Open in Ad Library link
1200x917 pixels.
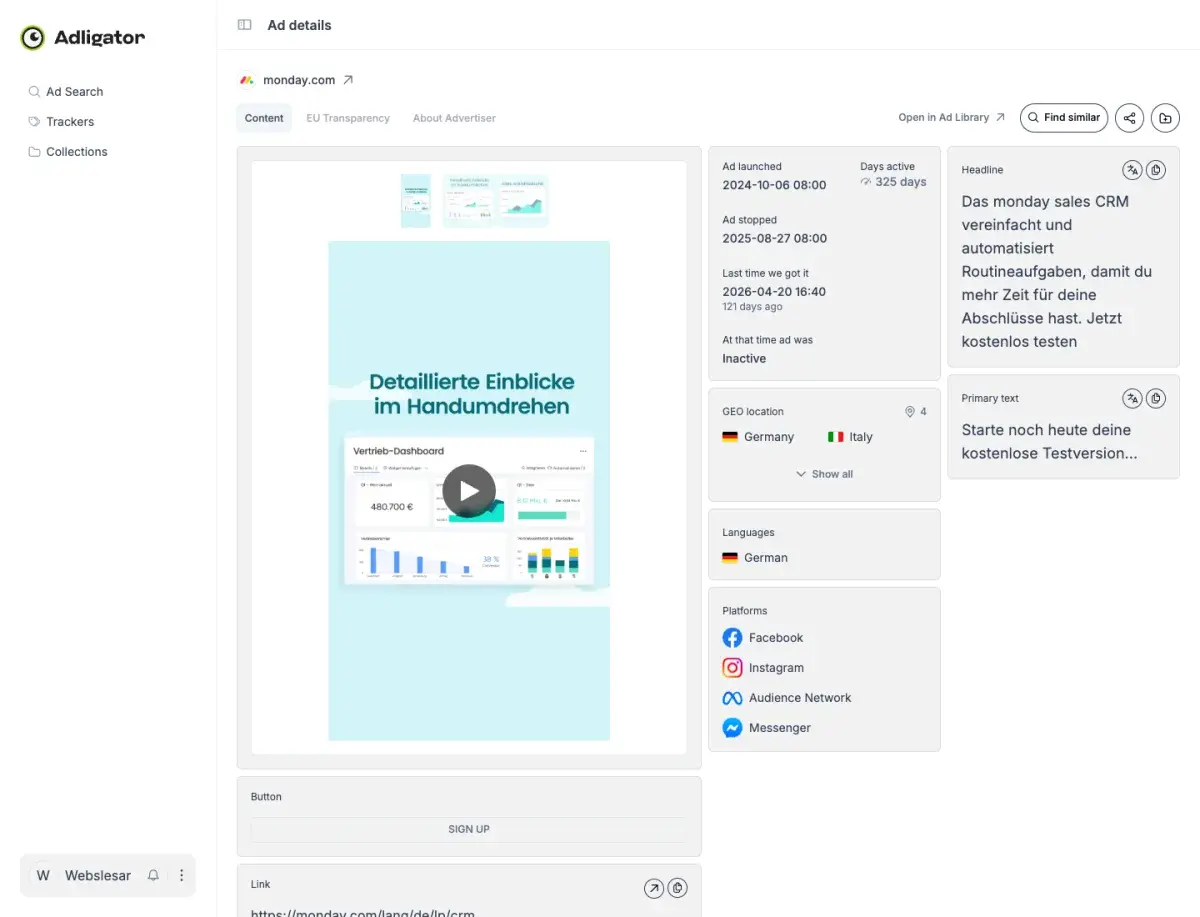(951, 117)
